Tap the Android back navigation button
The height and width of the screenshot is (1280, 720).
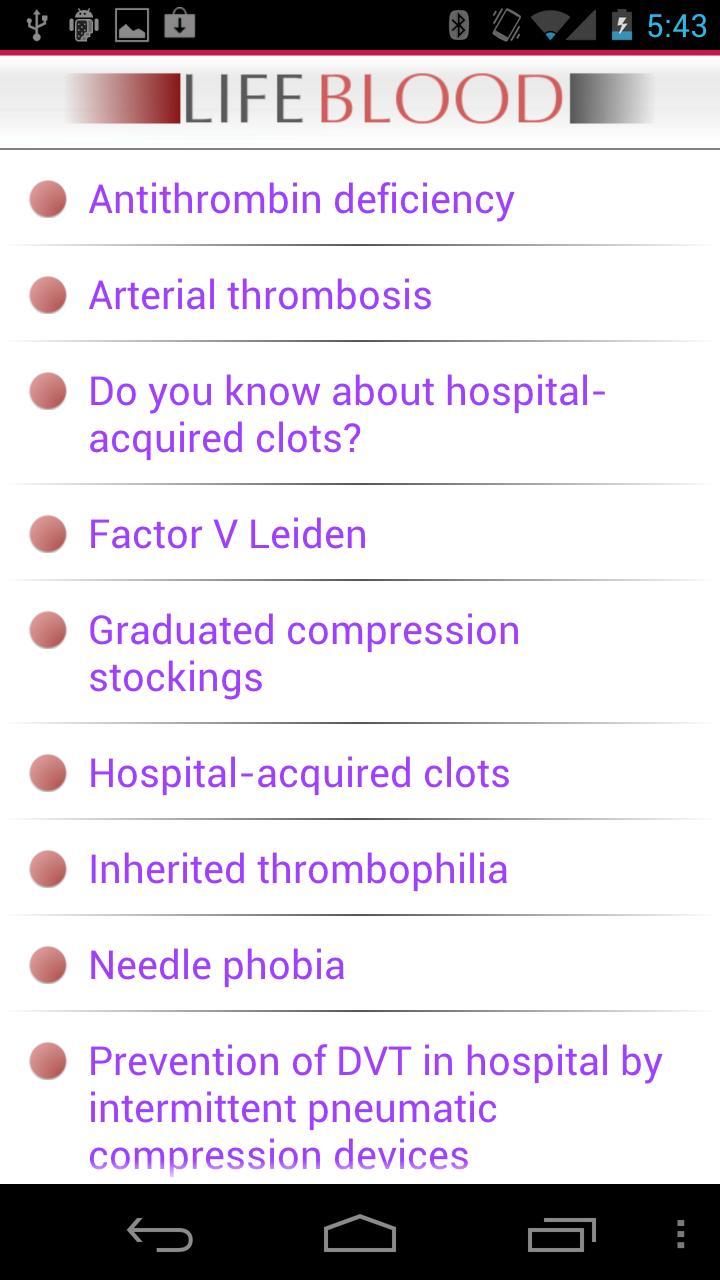click(x=160, y=1234)
